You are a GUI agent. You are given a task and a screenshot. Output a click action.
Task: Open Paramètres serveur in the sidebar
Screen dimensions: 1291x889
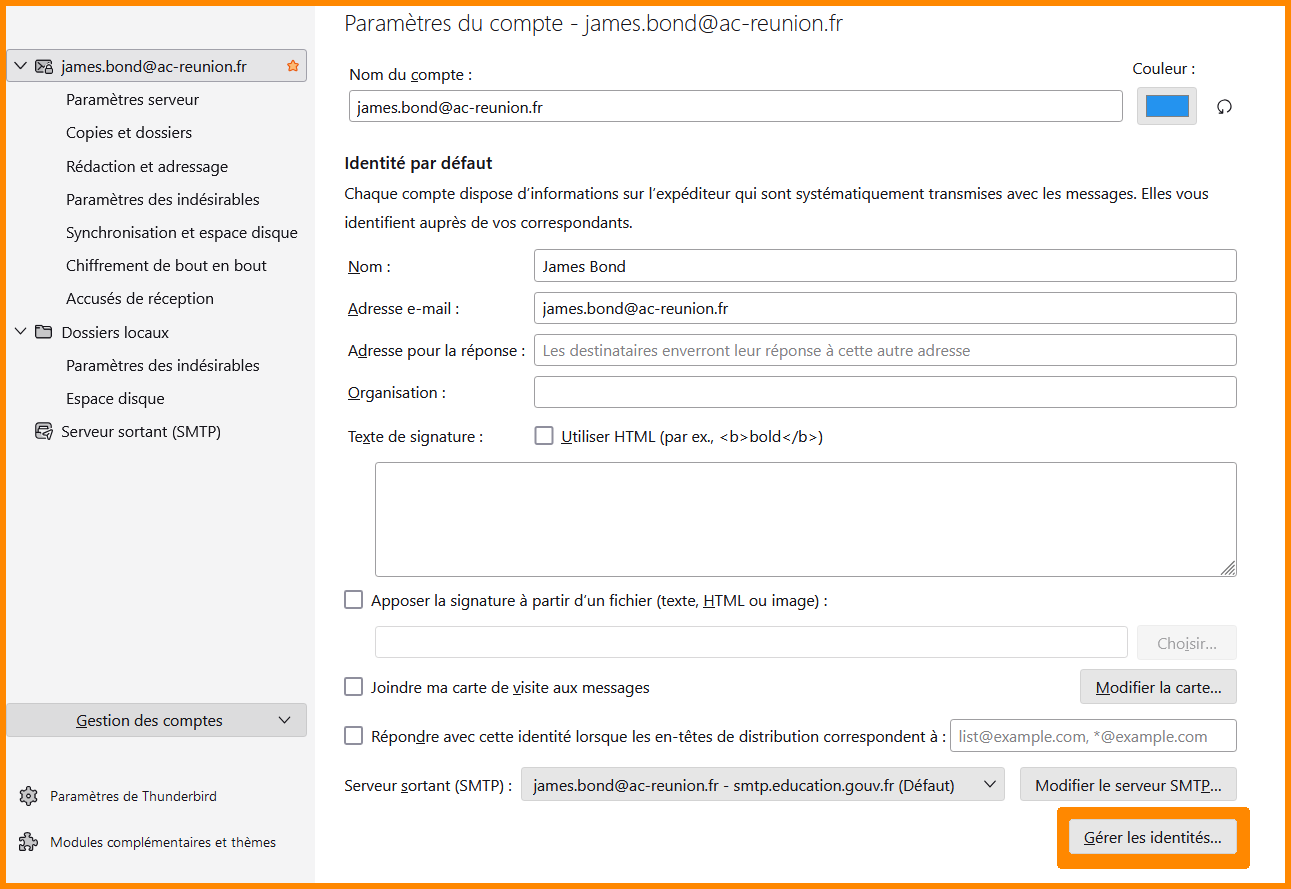(132, 100)
